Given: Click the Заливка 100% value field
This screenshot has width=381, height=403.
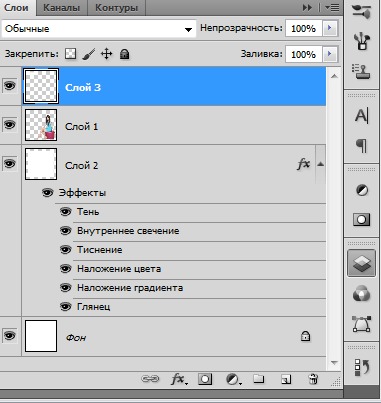Looking at the screenshot, I should (303, 54).
